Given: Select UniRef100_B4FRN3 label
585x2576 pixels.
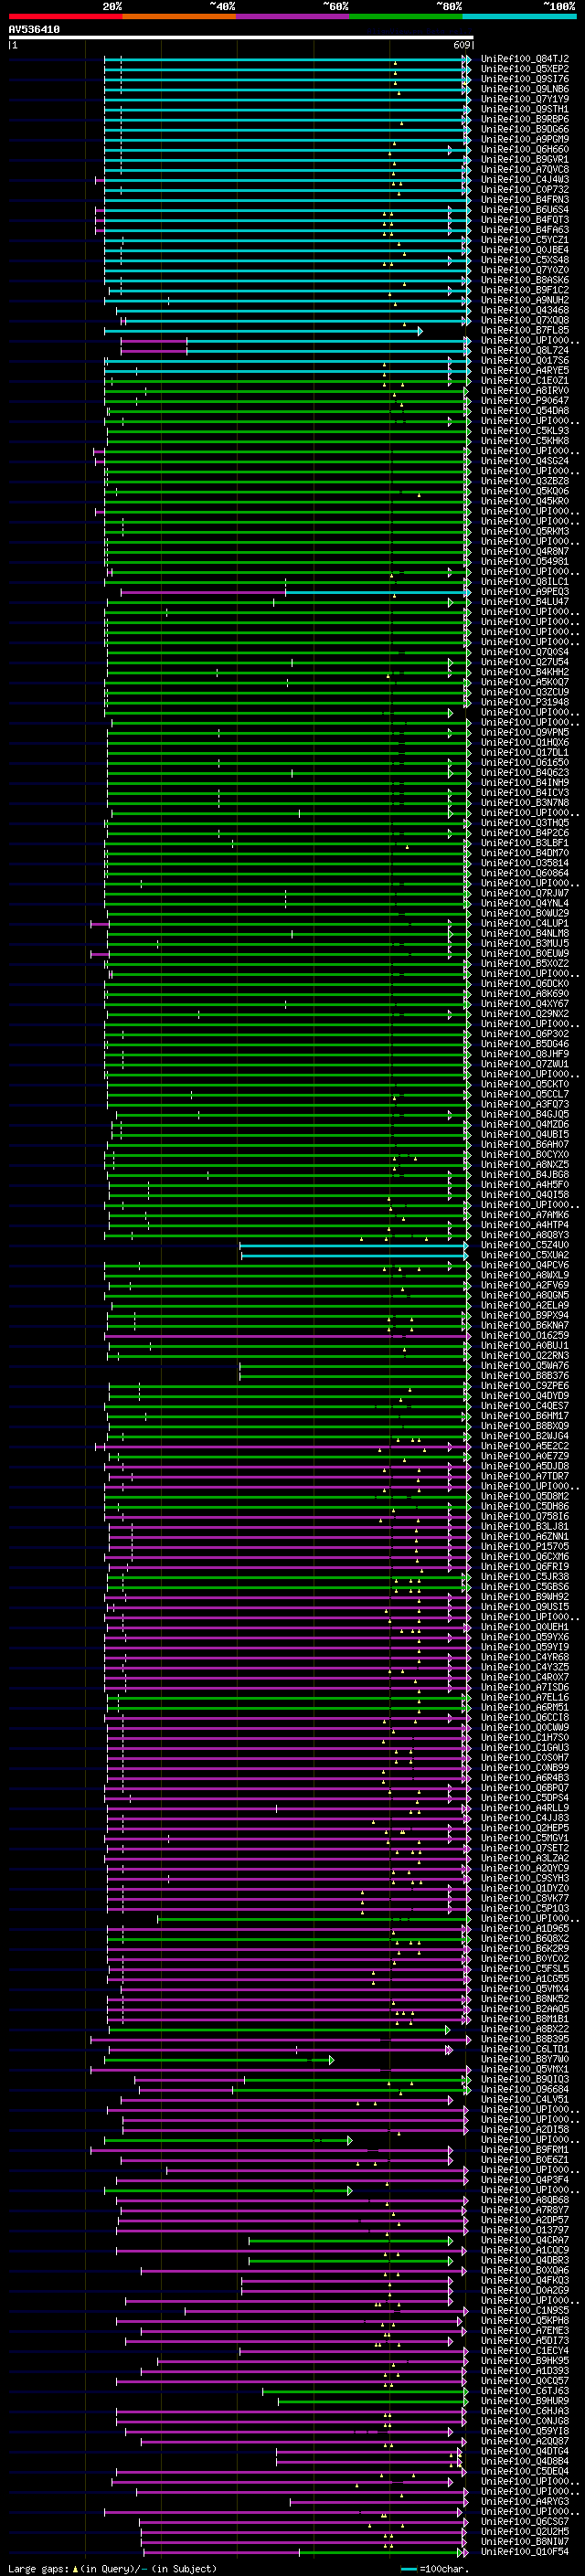Looking at the screenshot, I should point(525,200).
